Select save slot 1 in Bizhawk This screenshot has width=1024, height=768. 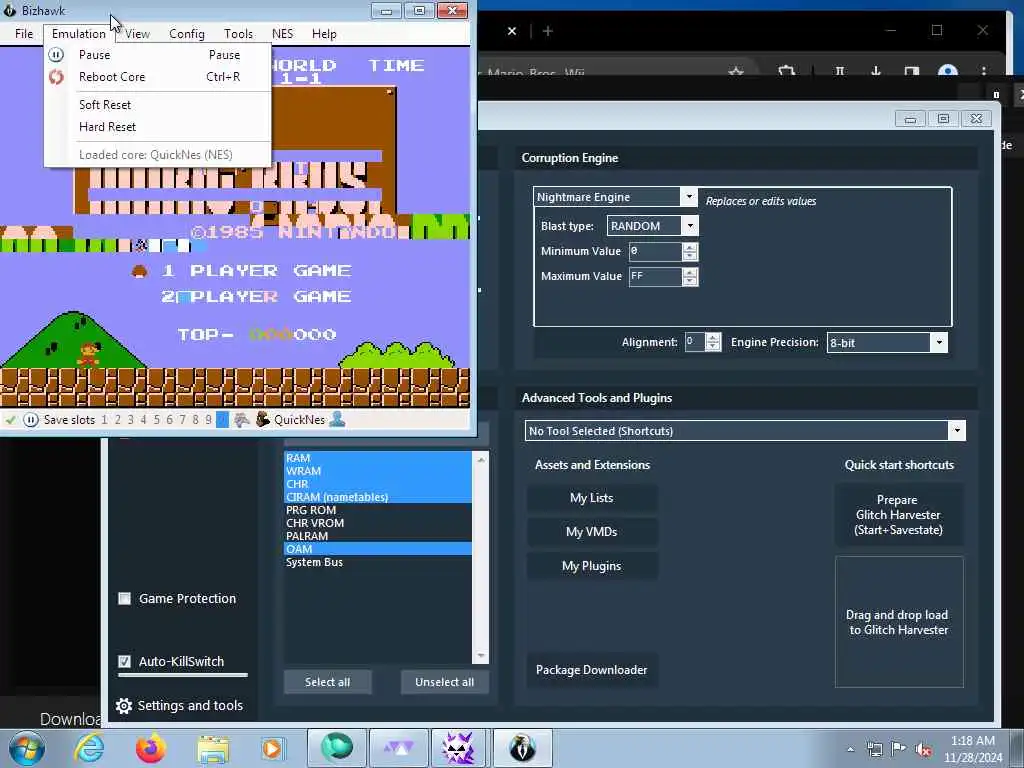(x=104, y=420)
